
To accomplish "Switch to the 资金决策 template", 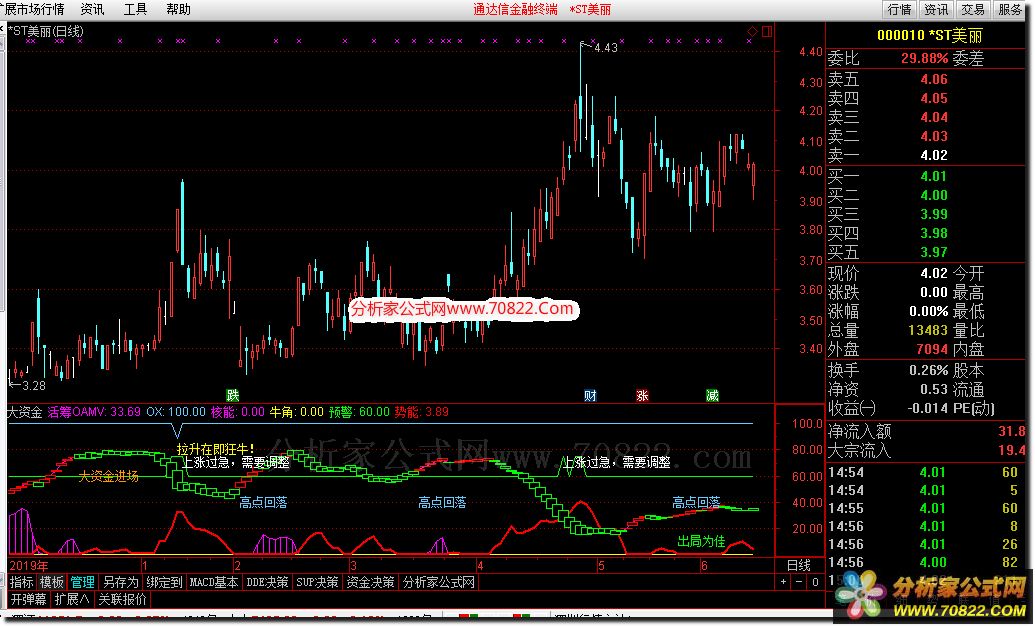I will coord(370,582).
